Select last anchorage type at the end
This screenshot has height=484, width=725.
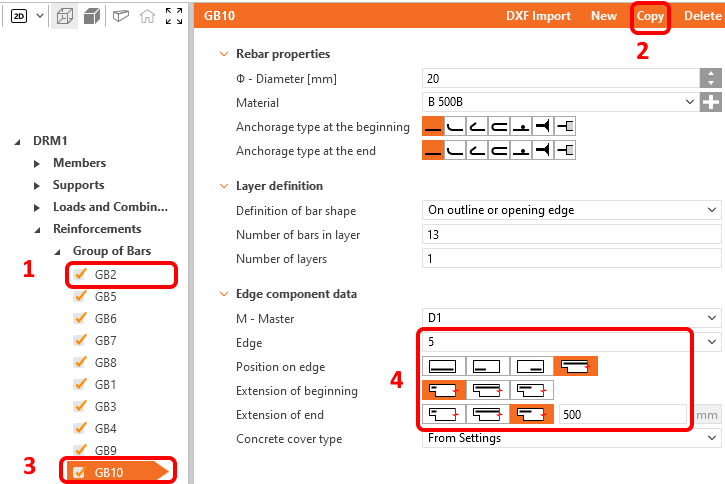(567, 150)
